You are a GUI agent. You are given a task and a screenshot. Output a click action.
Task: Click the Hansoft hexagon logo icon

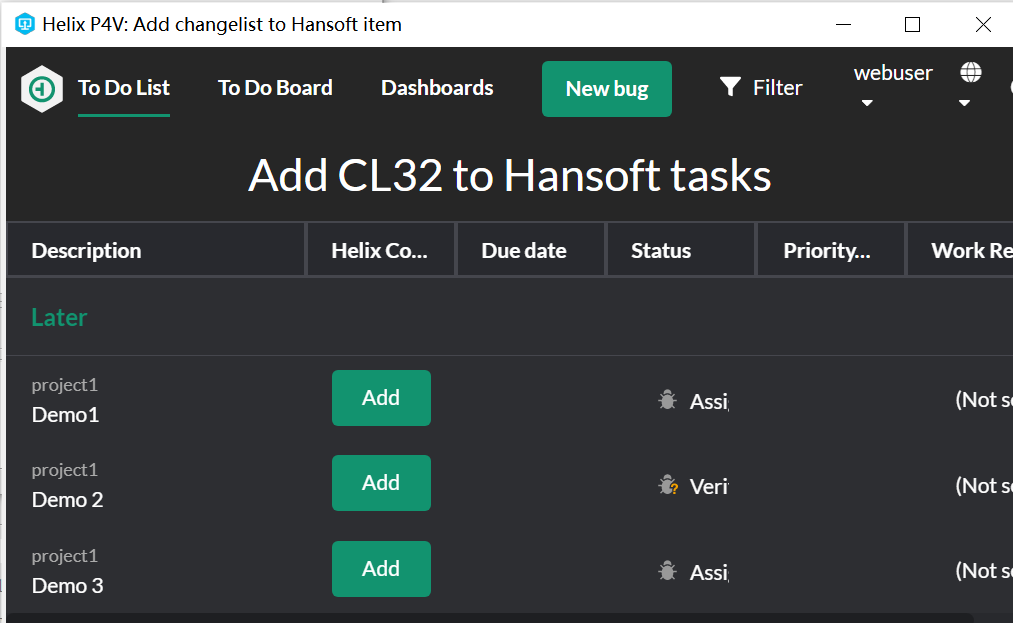[x=42, y=89]
